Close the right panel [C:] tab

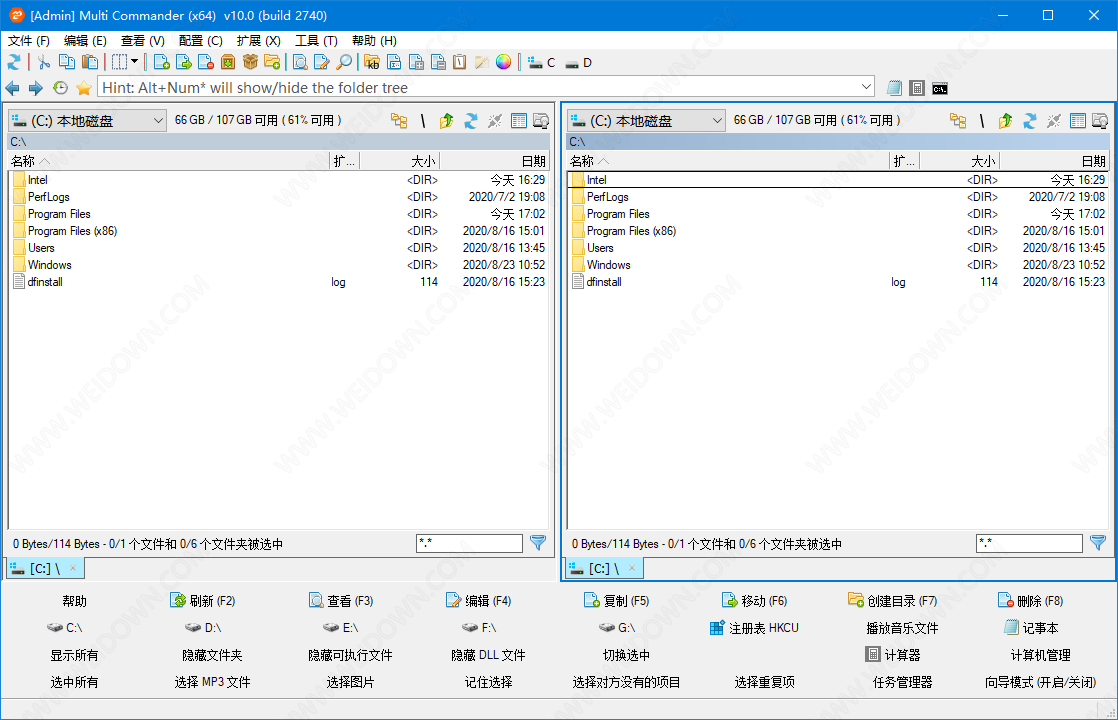632,568
